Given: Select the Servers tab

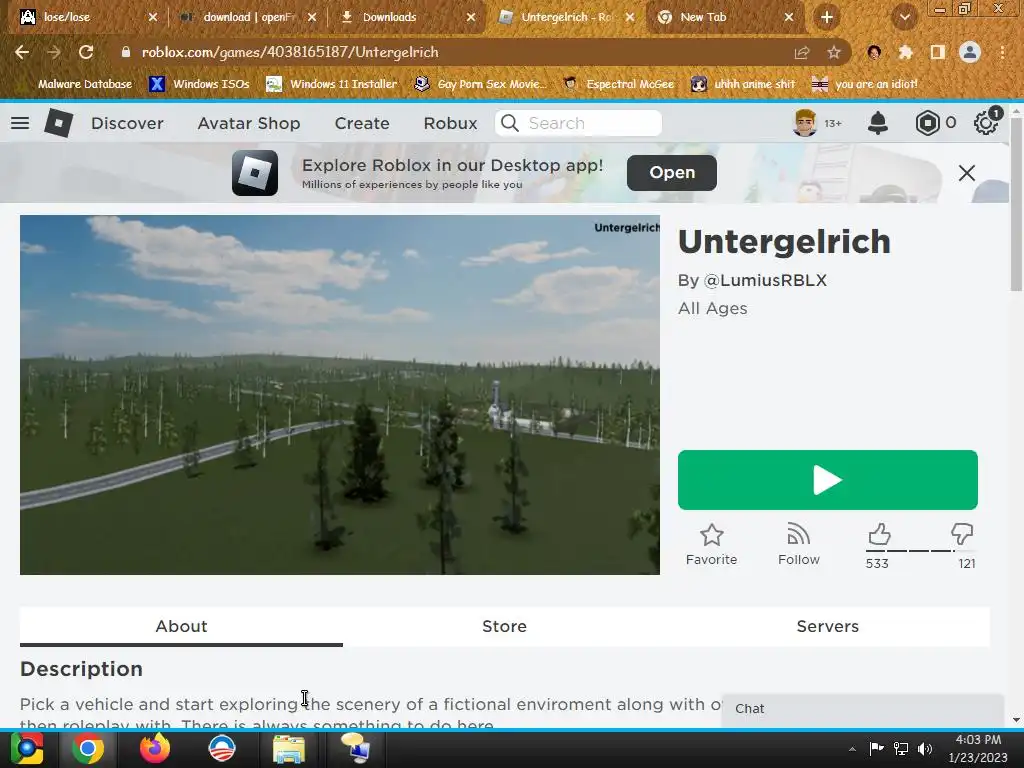Looking at the screenshot, I should (x=827, y=626).
